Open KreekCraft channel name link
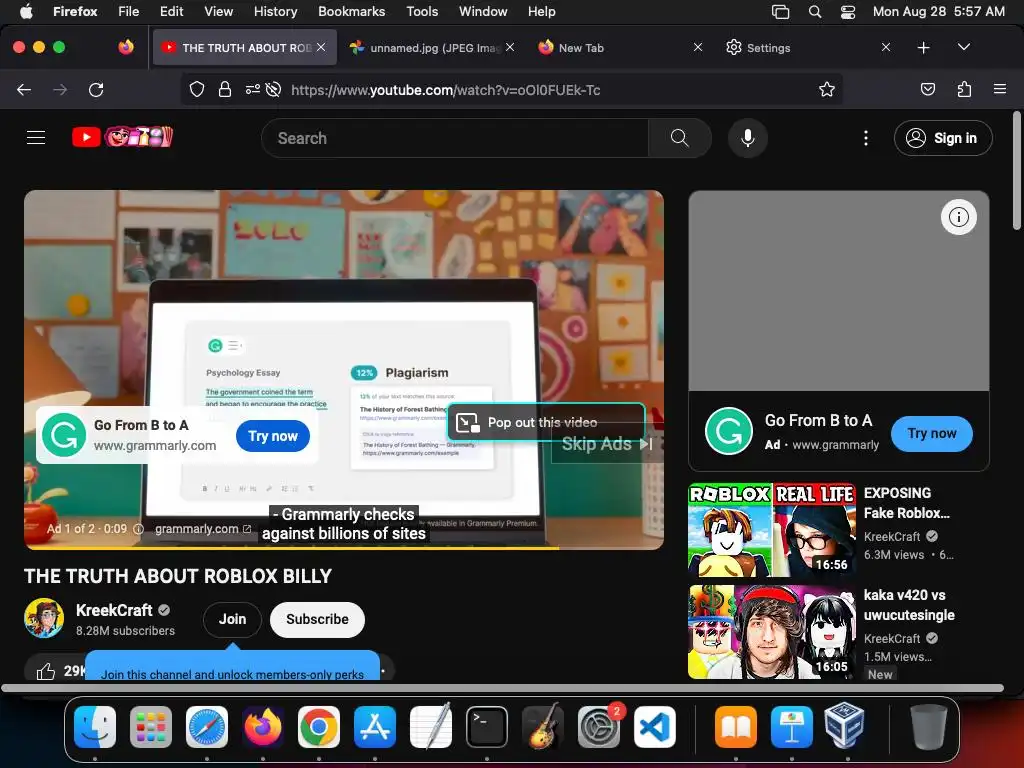1024x768 pixels. click(x=114, y=610)
